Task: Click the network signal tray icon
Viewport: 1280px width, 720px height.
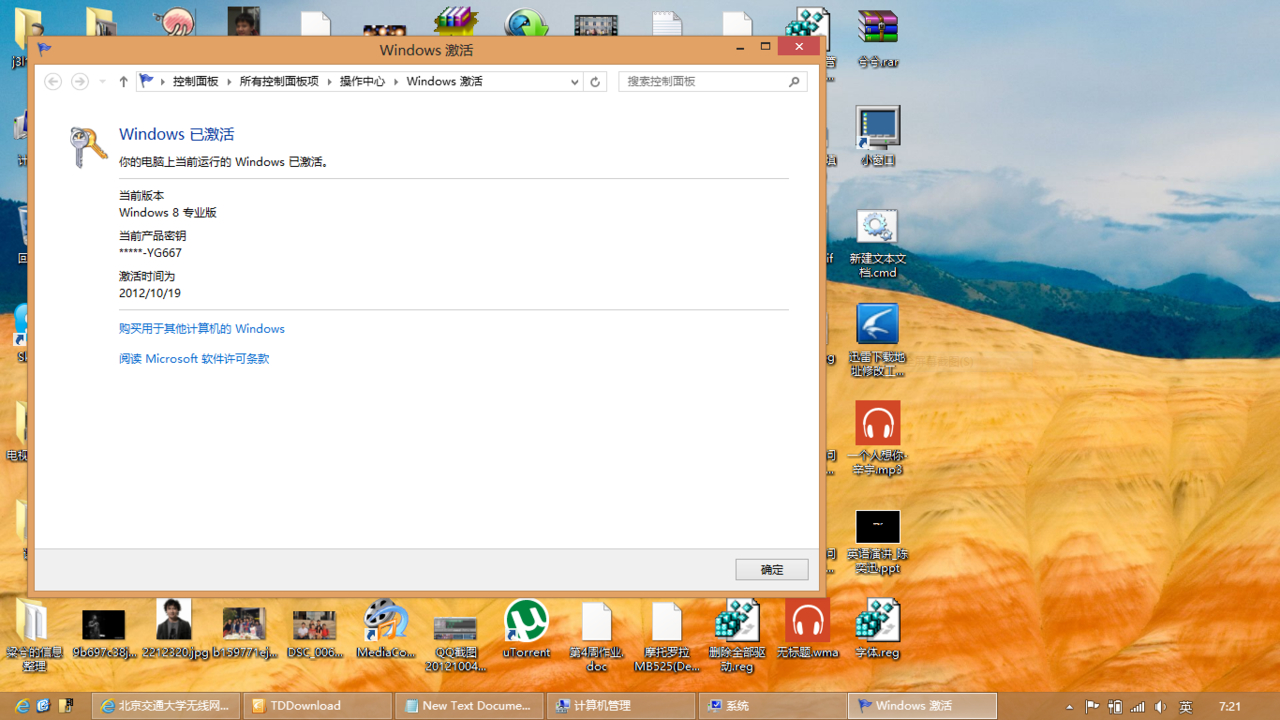Action: tap(1137, 707)
